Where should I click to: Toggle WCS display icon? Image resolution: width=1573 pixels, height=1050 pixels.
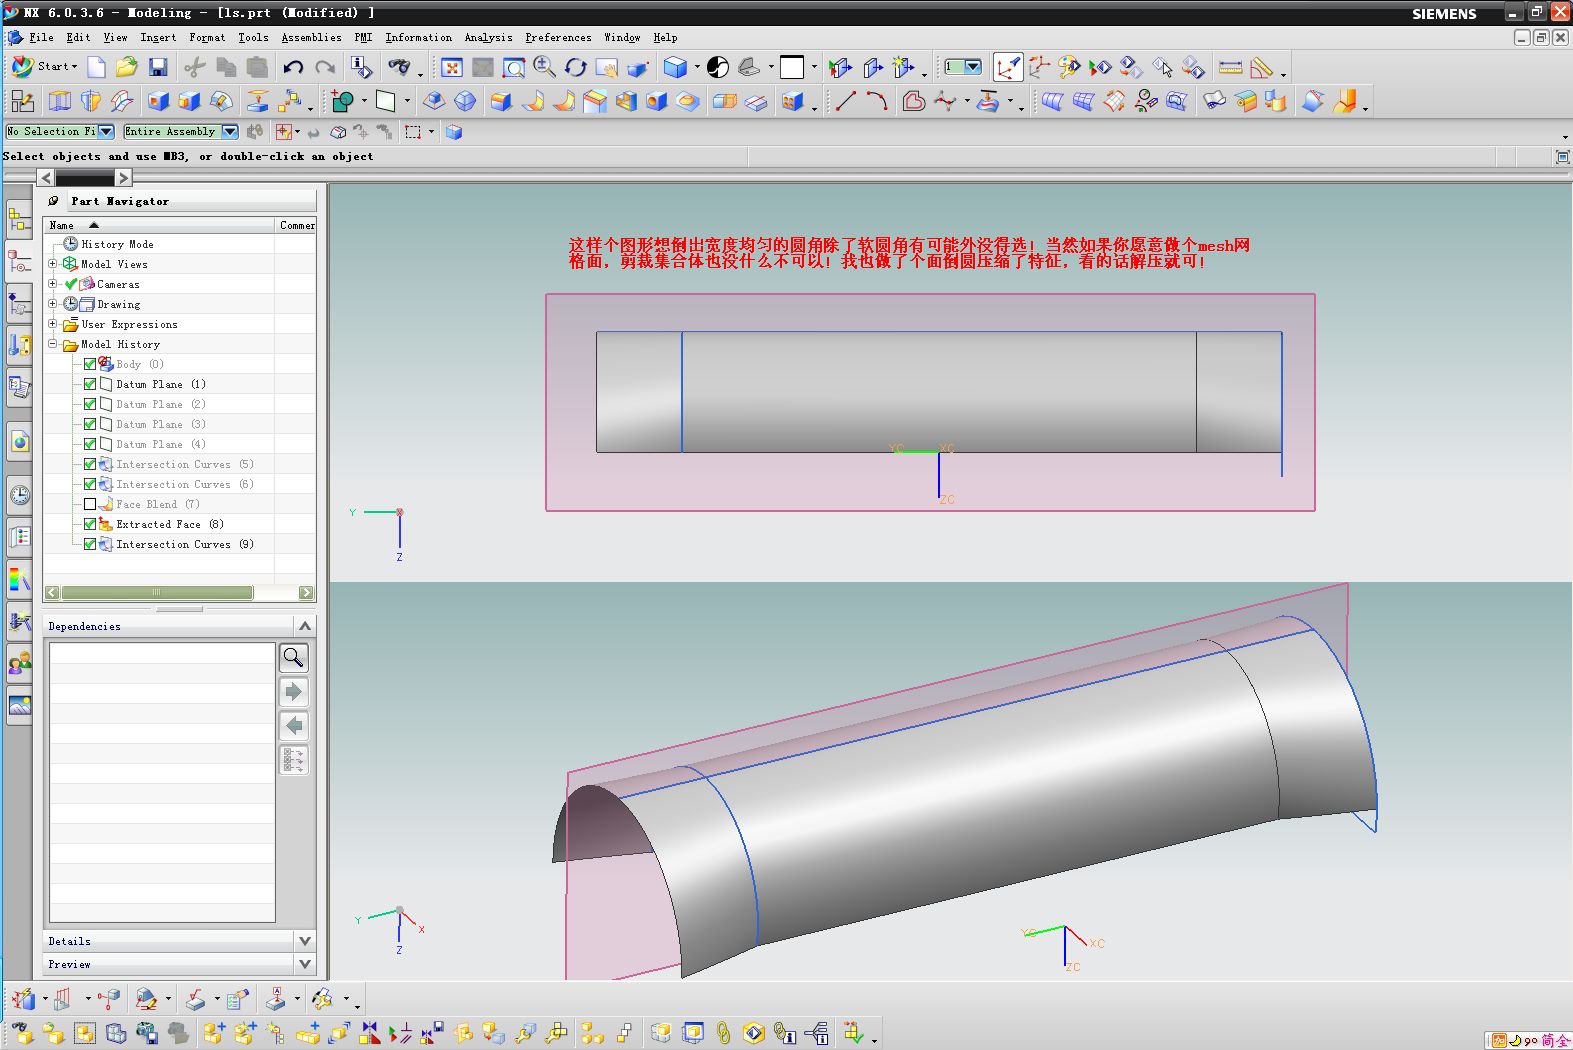click(1008, 67)
